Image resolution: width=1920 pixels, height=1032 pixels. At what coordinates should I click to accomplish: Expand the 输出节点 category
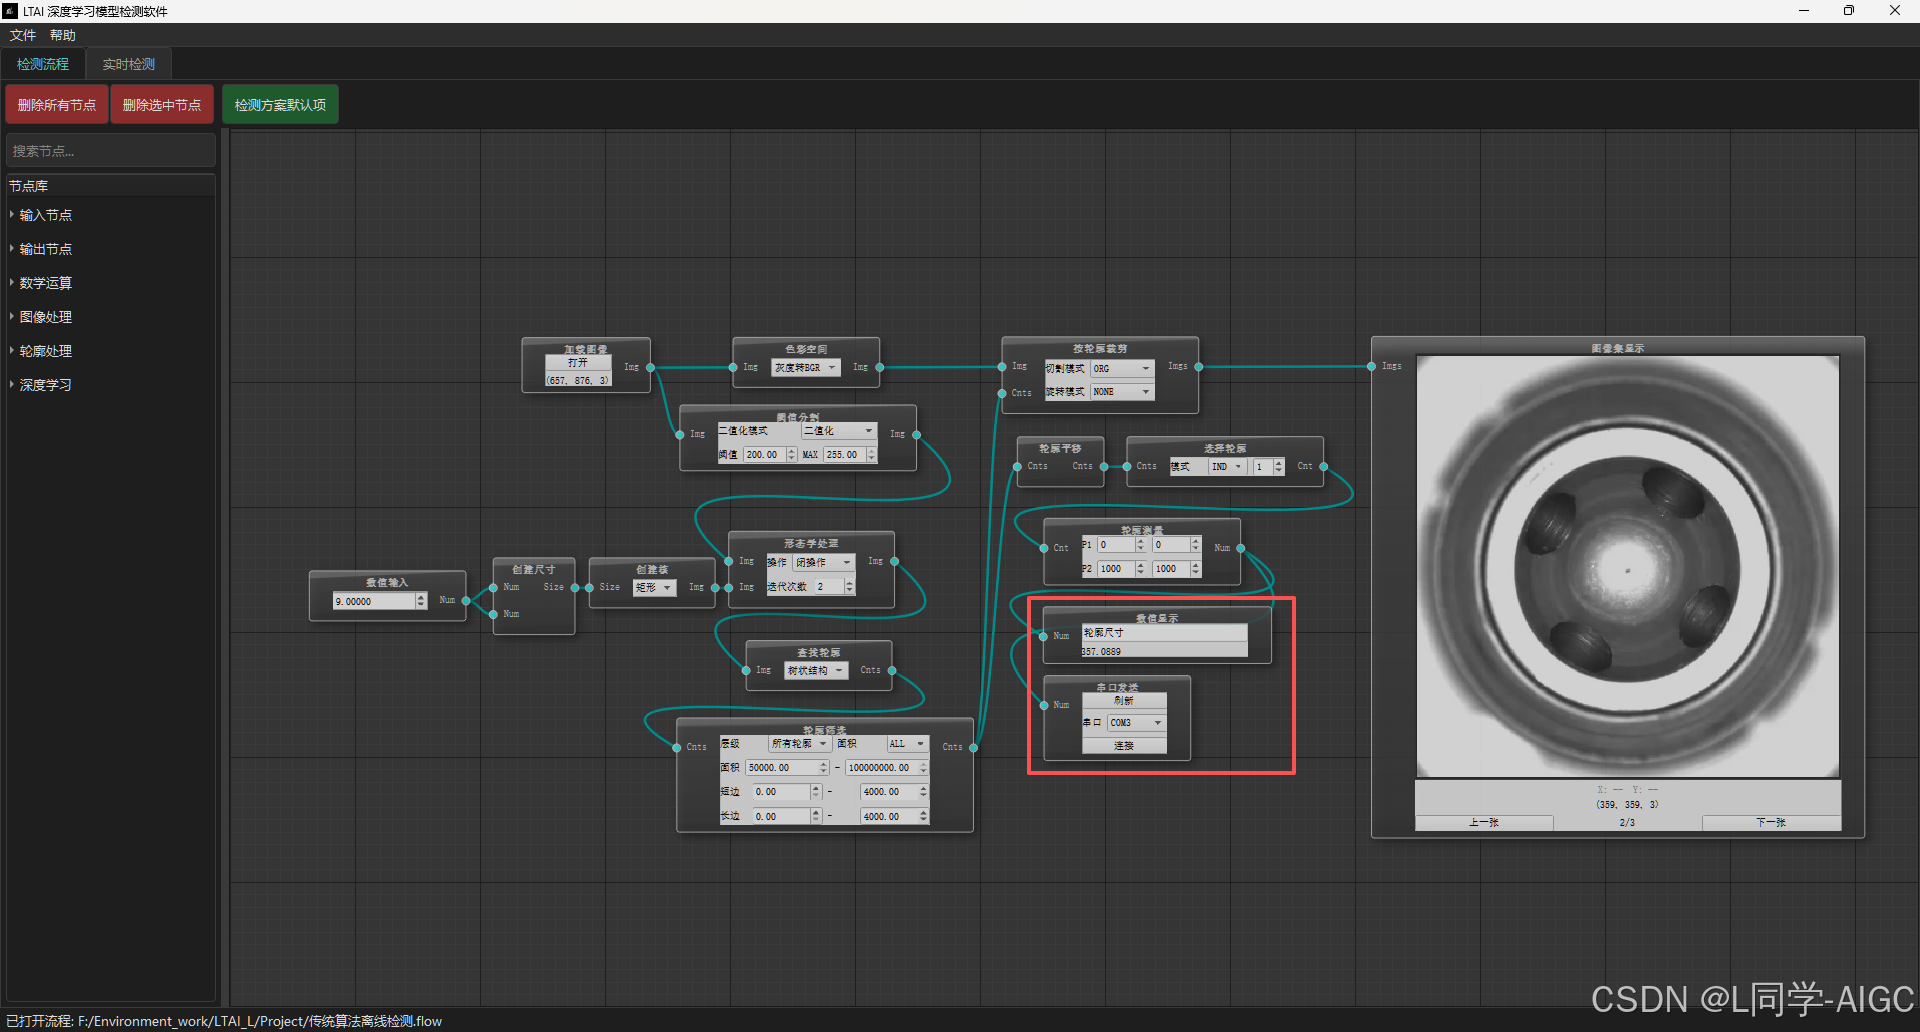(x=46, y=249)
